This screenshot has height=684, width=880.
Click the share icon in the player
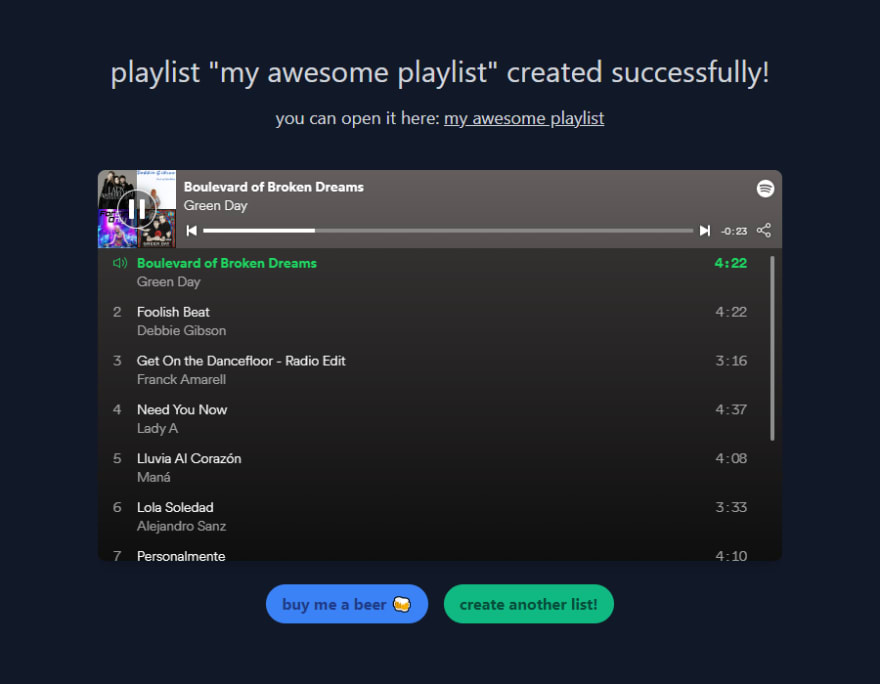pyautogui.click(x=764, y=231)
